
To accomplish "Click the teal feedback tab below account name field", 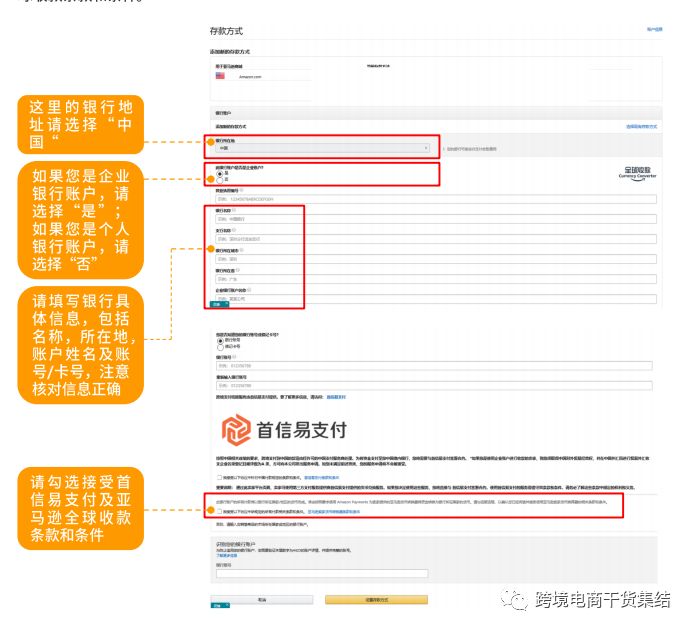I will pyautogui.click(x=220, y=304).
